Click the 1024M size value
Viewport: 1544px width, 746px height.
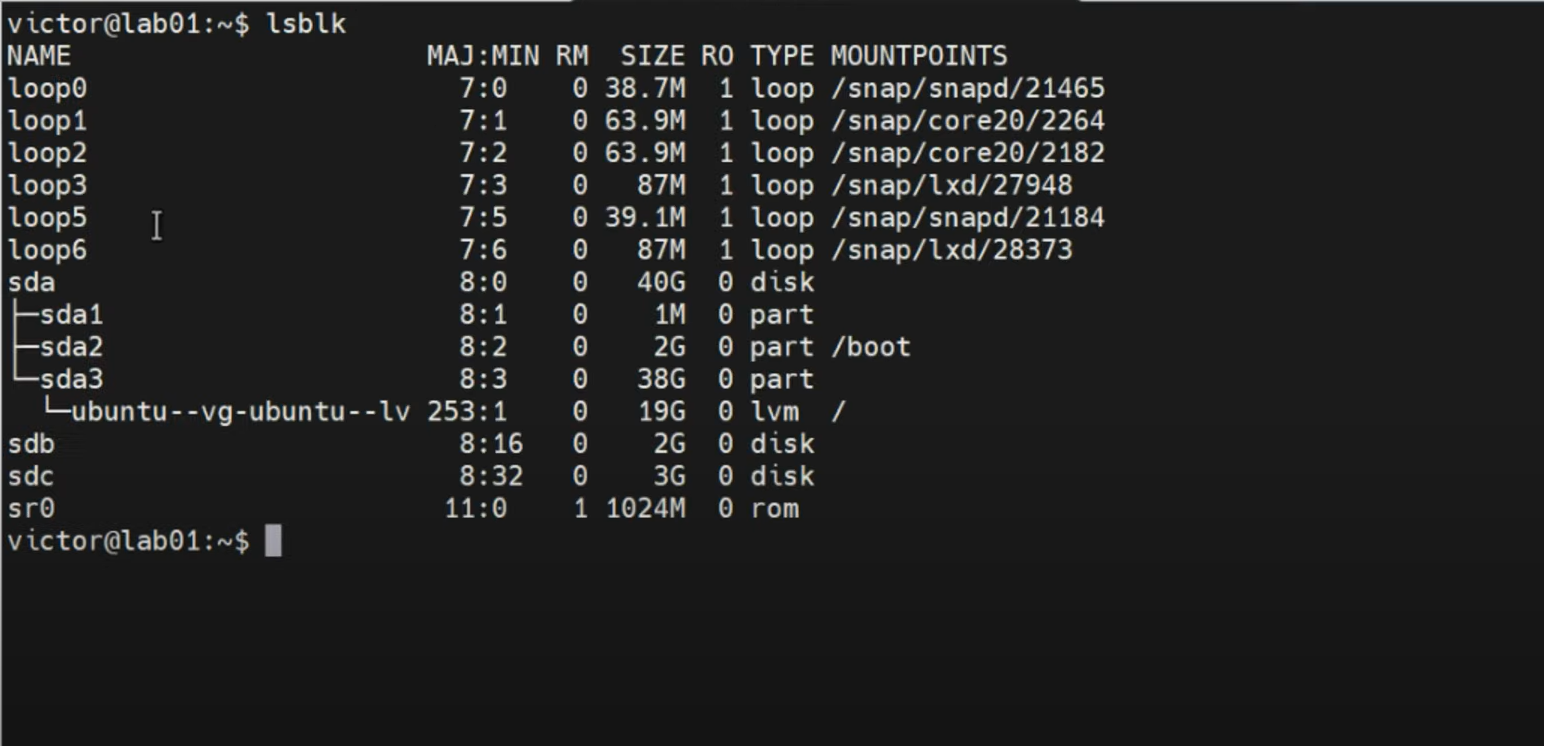pos(645,509)
